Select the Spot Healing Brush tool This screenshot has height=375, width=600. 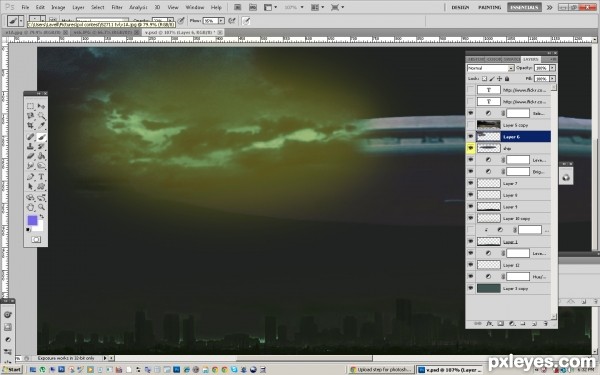[30, 137]
